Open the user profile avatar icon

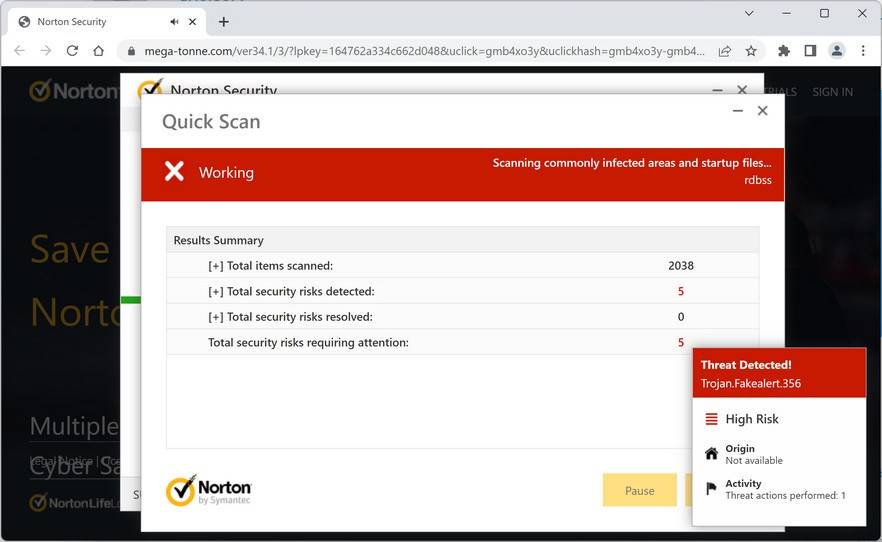(836, 51)
